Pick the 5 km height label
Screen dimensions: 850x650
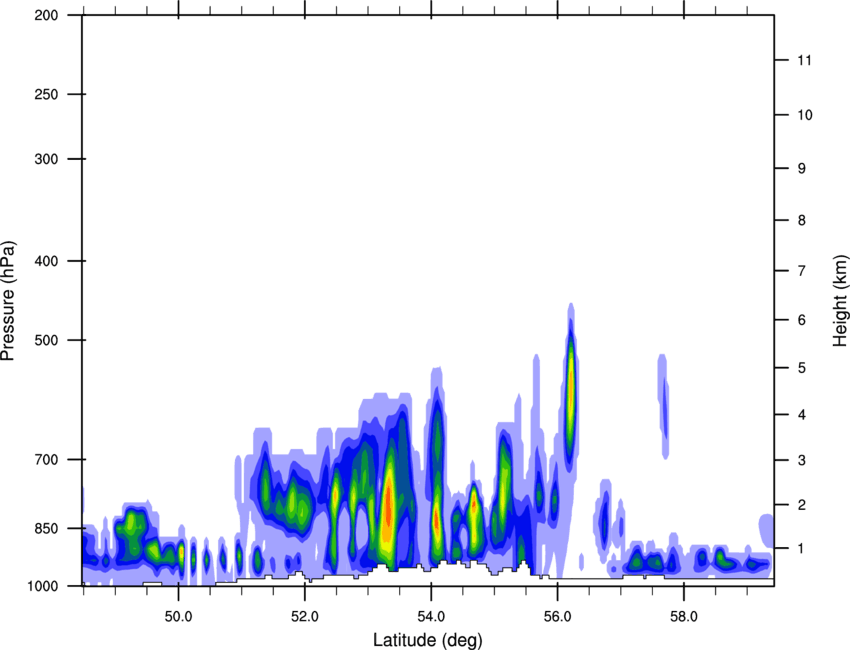802,368
